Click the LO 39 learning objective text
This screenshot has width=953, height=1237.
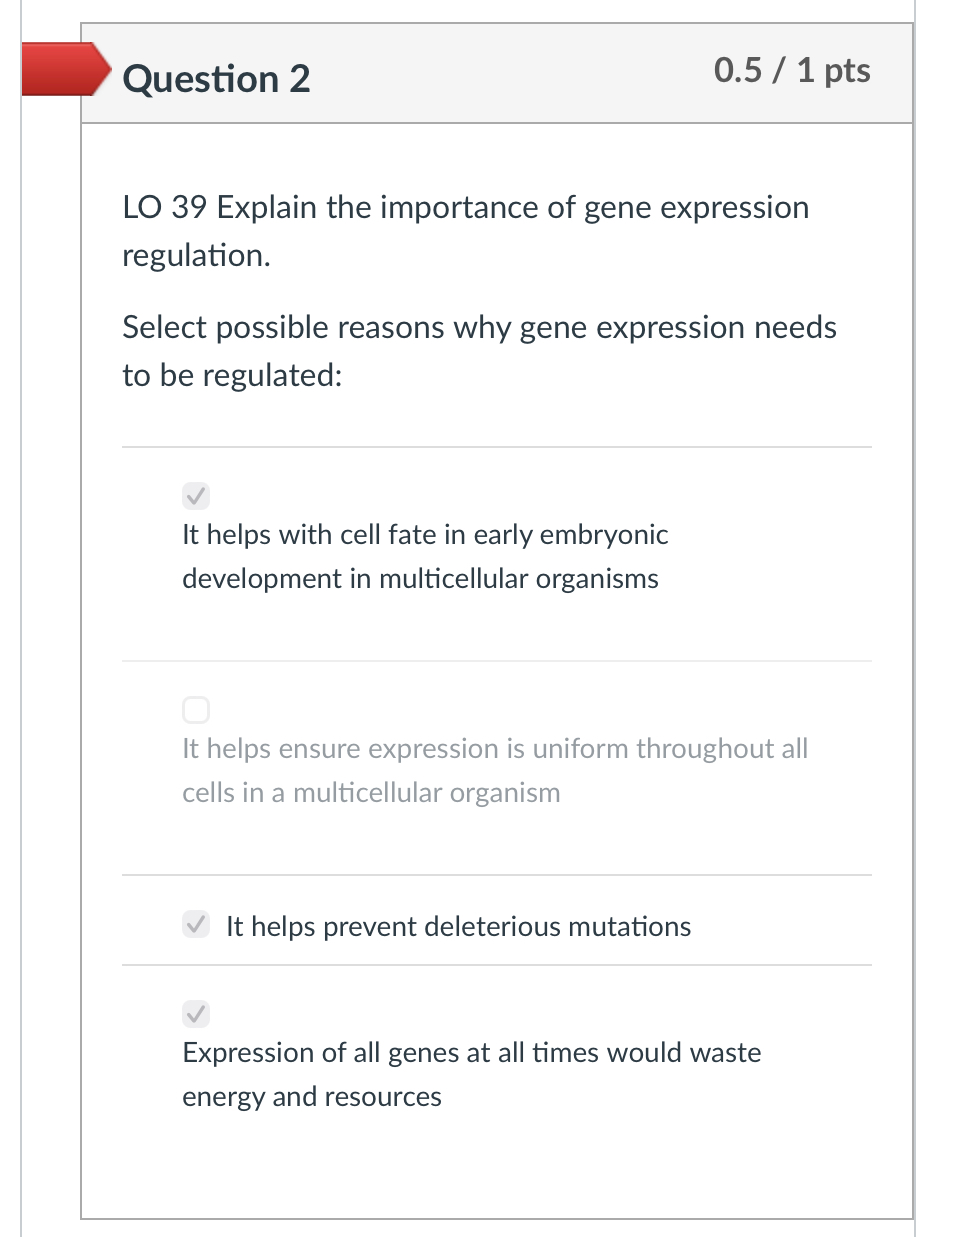(465, 230)
